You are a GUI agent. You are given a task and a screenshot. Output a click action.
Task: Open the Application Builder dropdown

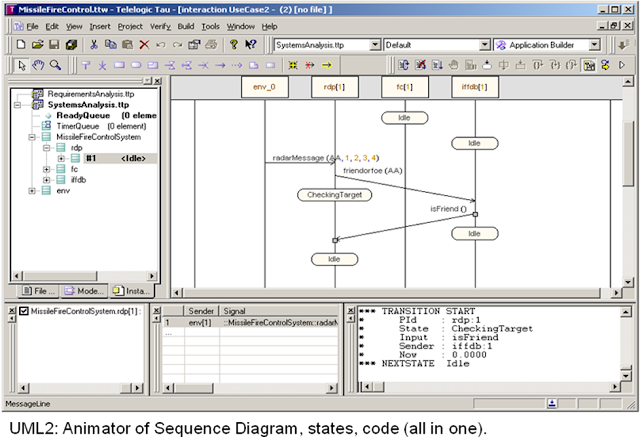pos(594,45)
